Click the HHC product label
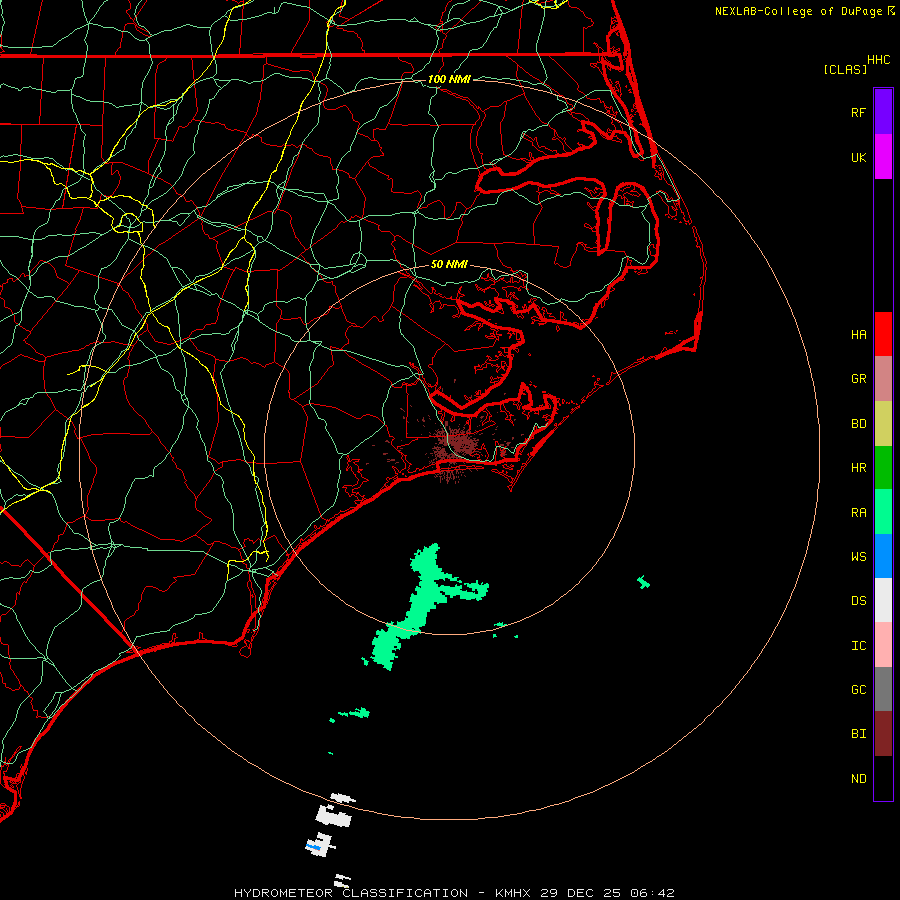This screenshot has height=900, width=900. click(878, 60)
